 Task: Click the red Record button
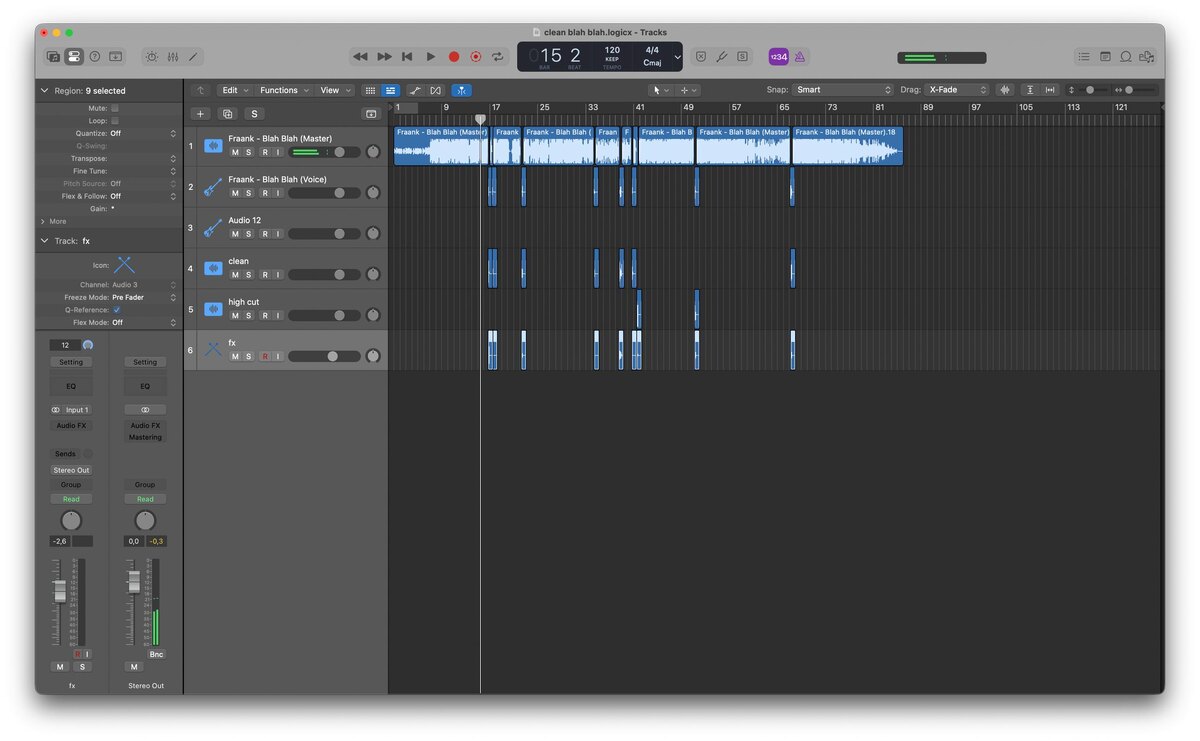click(x=454, y=57)
